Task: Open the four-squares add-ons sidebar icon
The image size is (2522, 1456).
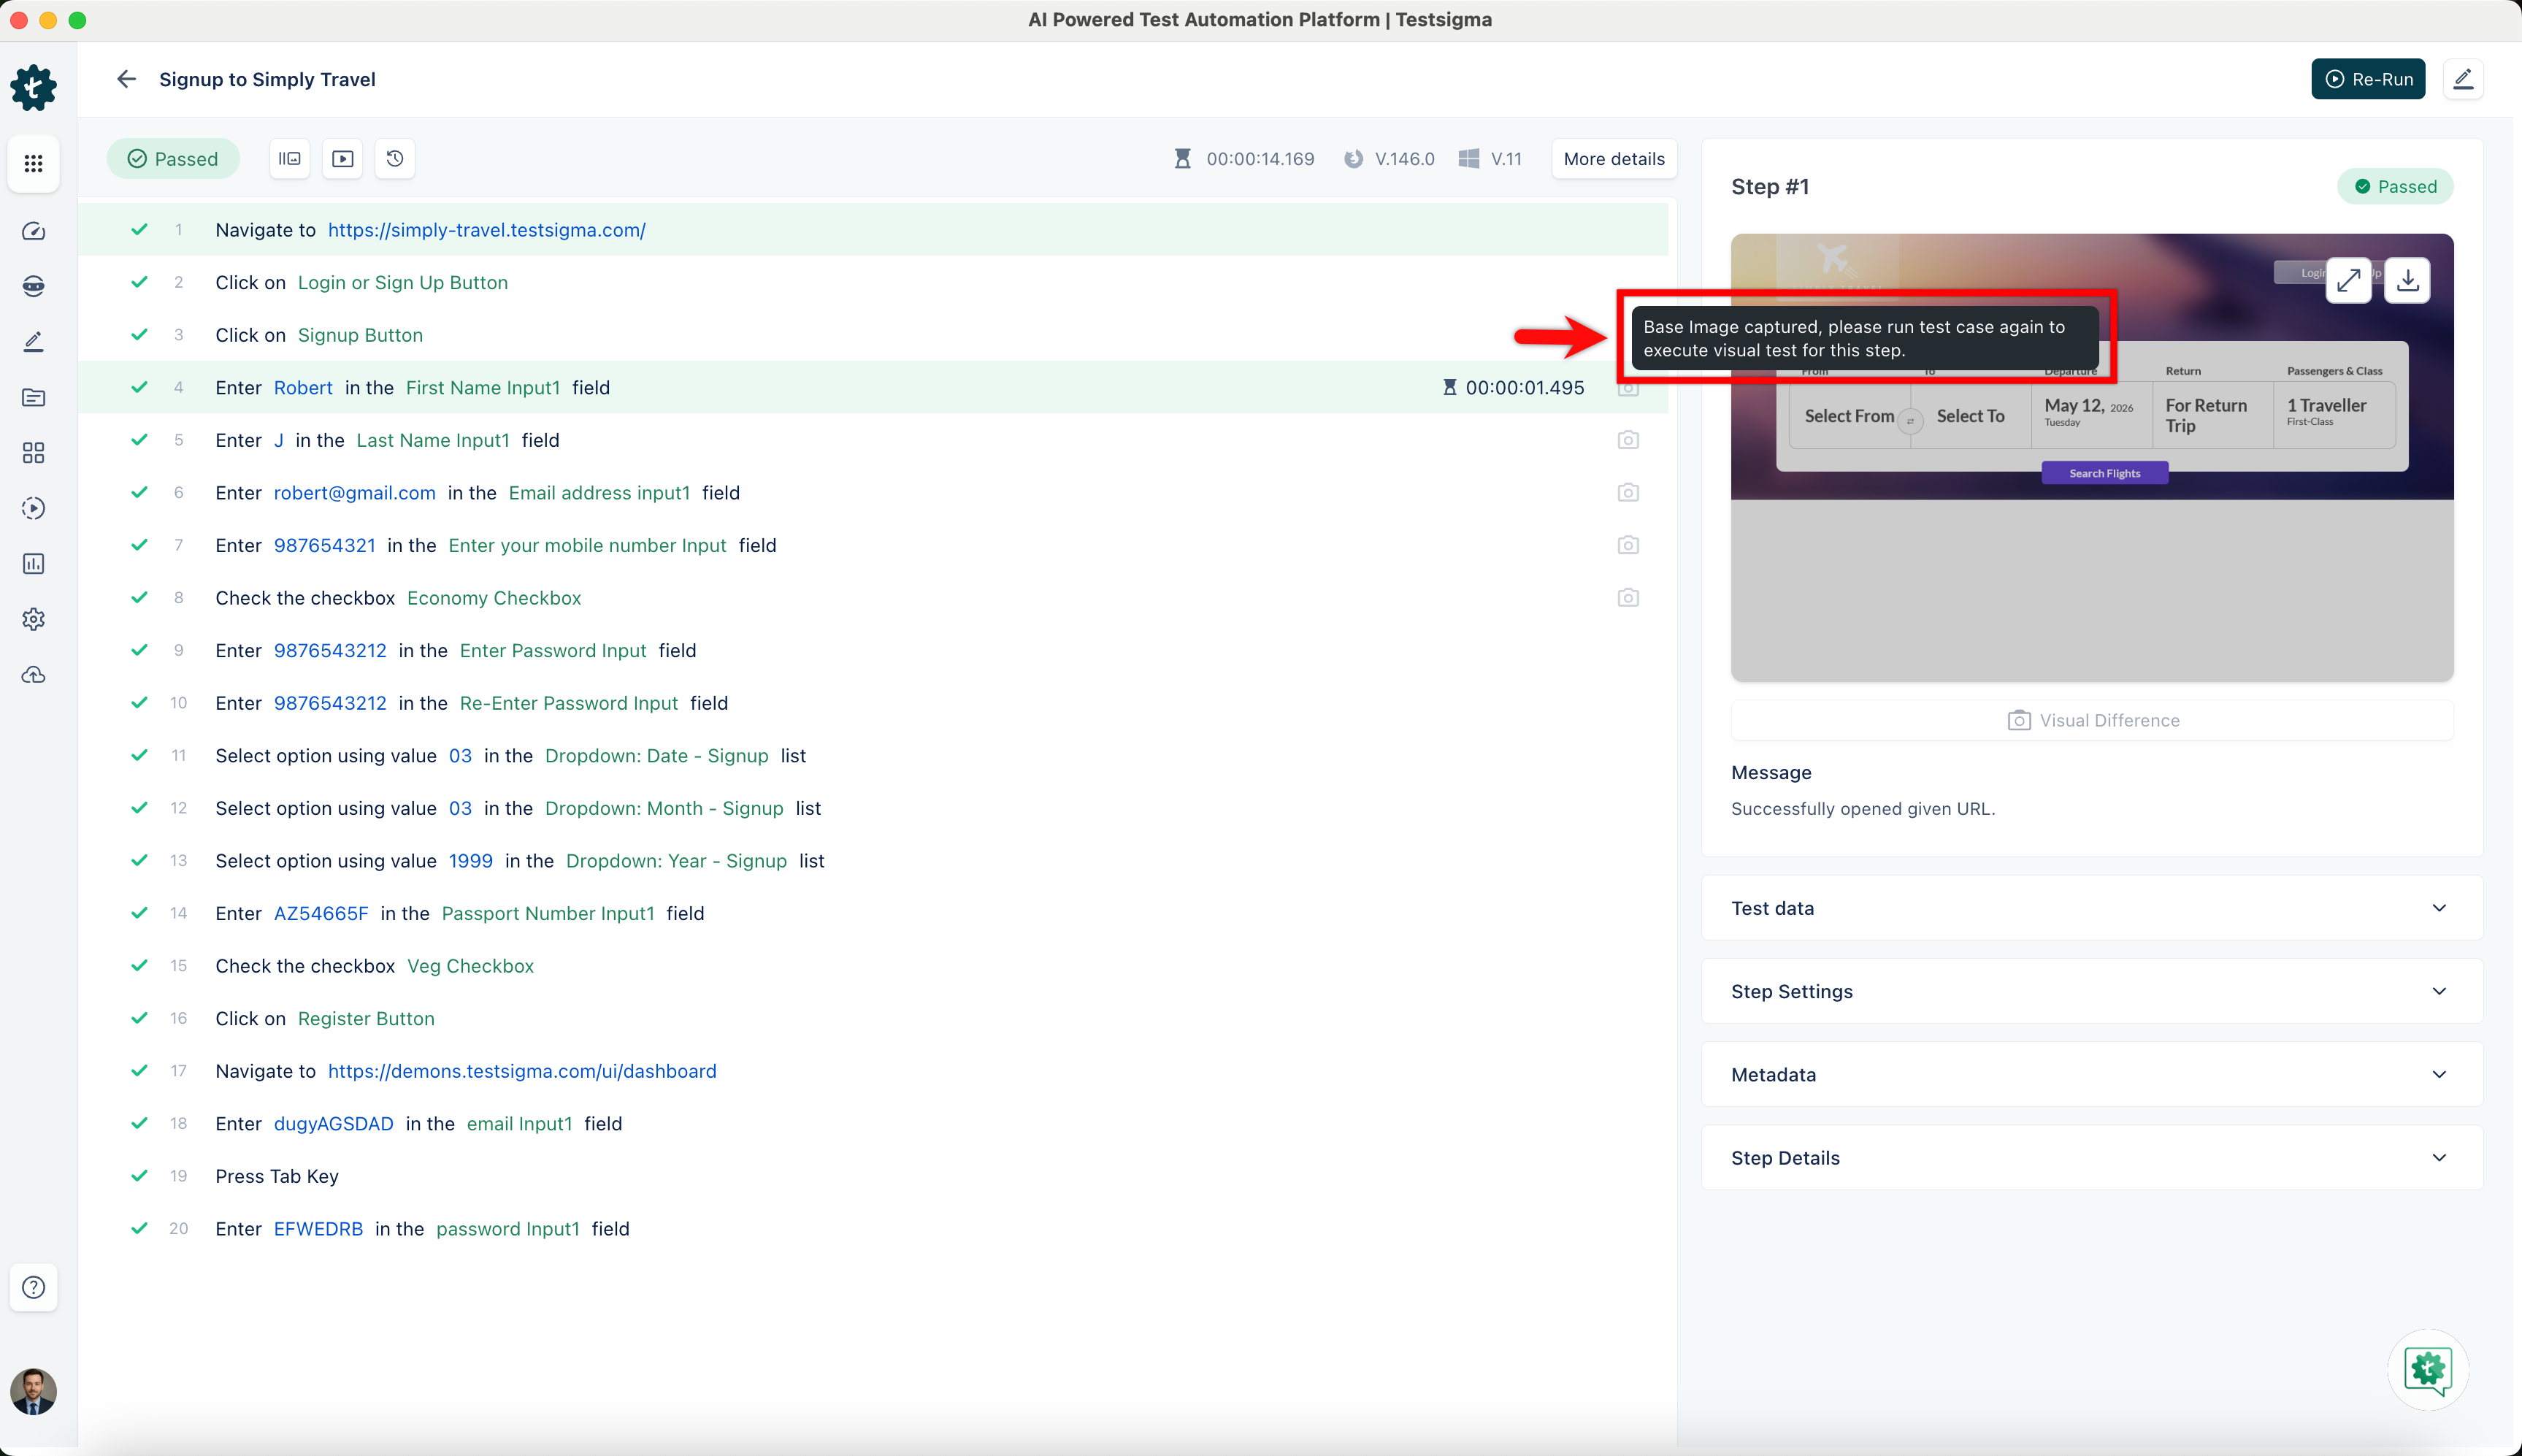Action: coord(33,453)
